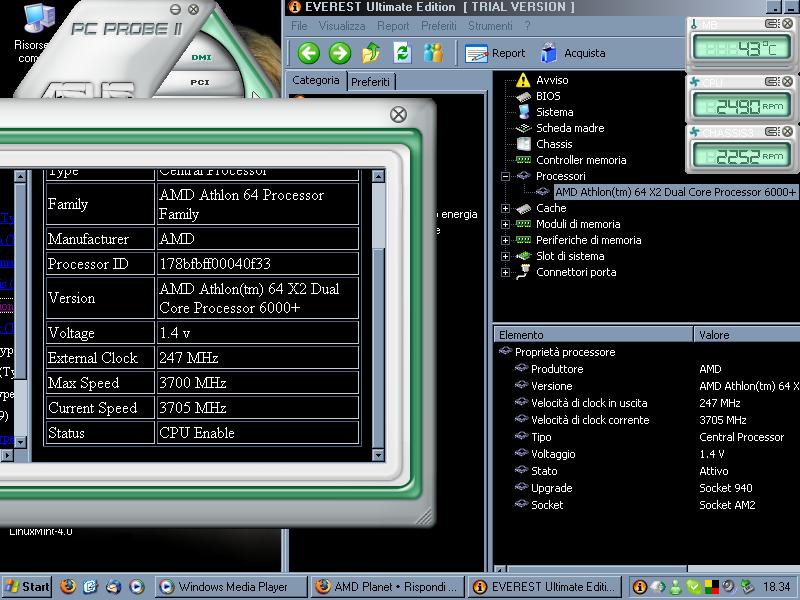Click the Elemento column header
The image size is (800, 600).
click(x=593, y=335)
